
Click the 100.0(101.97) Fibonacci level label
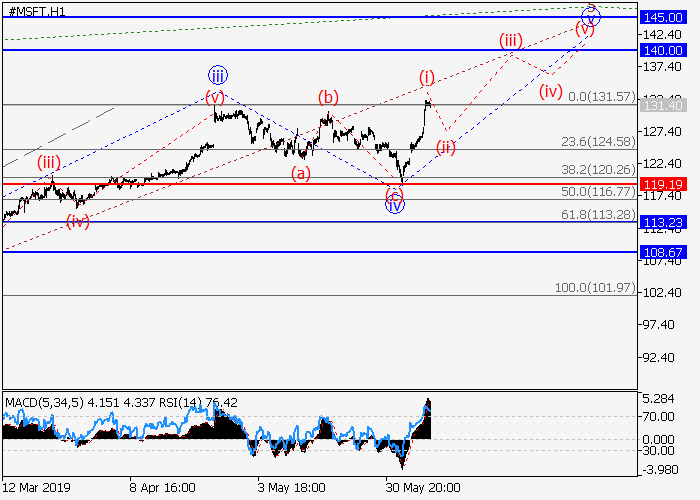[x=596, y=288]
